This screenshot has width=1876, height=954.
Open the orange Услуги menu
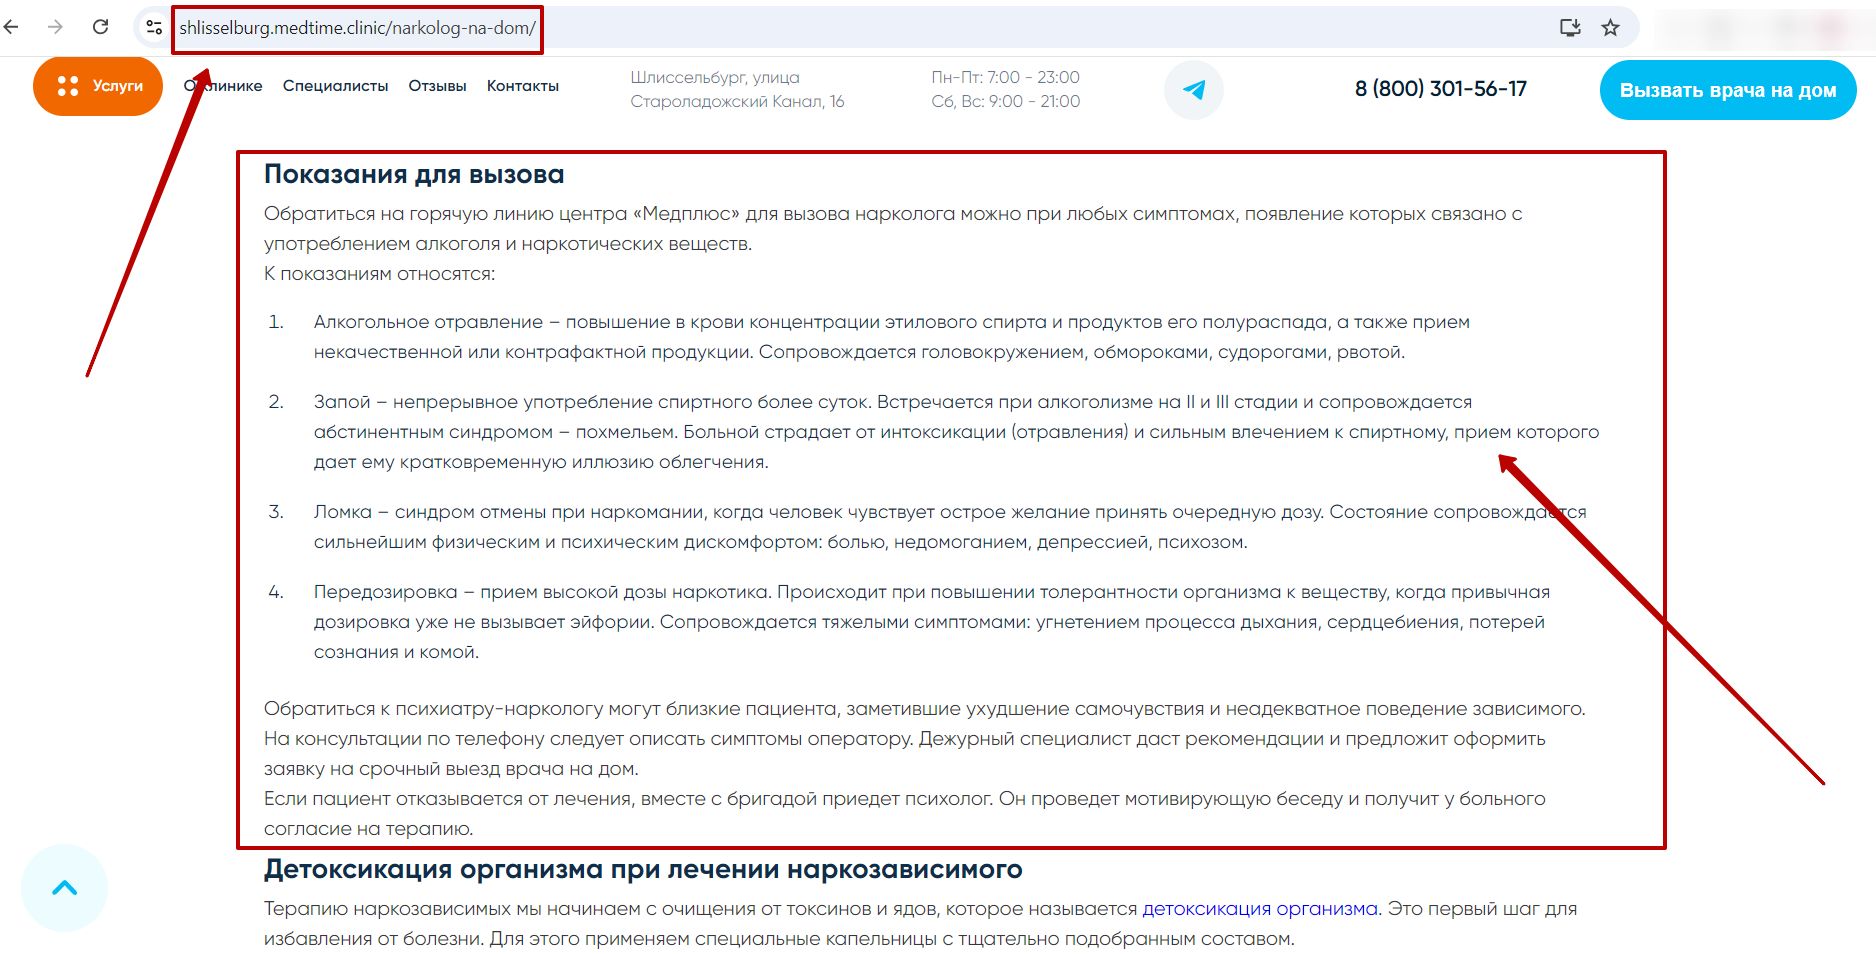click(x=98, y=86)
